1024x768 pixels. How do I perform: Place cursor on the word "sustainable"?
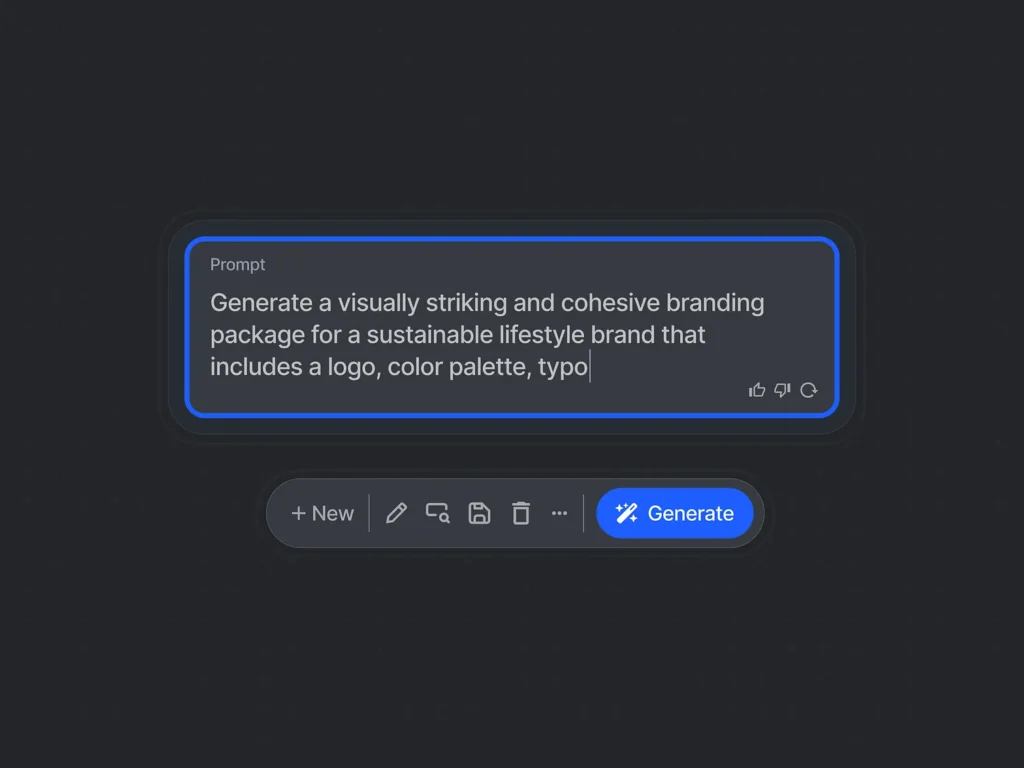click(x=430, y=335)
